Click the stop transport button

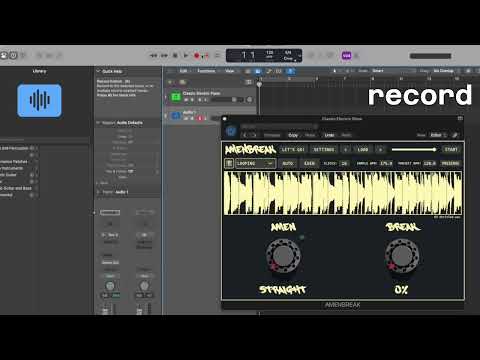(175, 56)
